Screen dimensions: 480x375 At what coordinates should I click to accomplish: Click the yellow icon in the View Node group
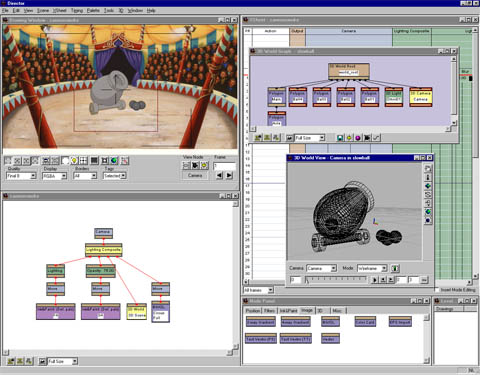[204, 165]
